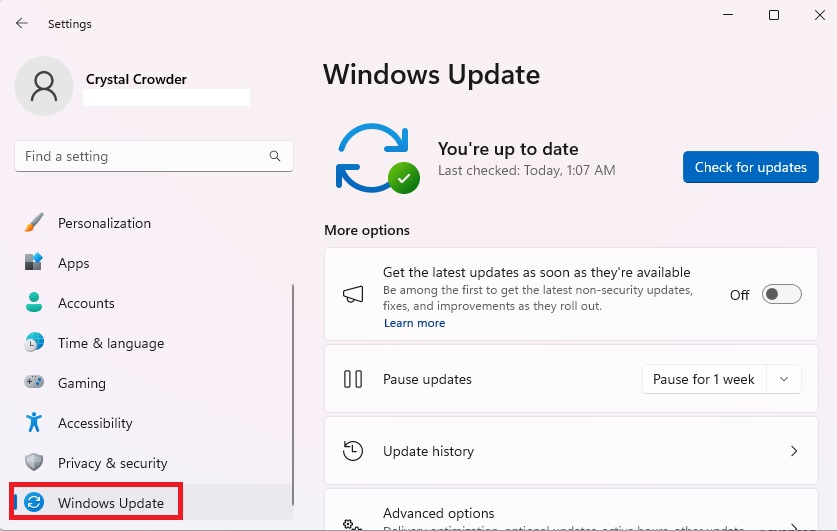837x531 pixels.
Task: Click the You're up to date status text
Action: coord(508,149)
